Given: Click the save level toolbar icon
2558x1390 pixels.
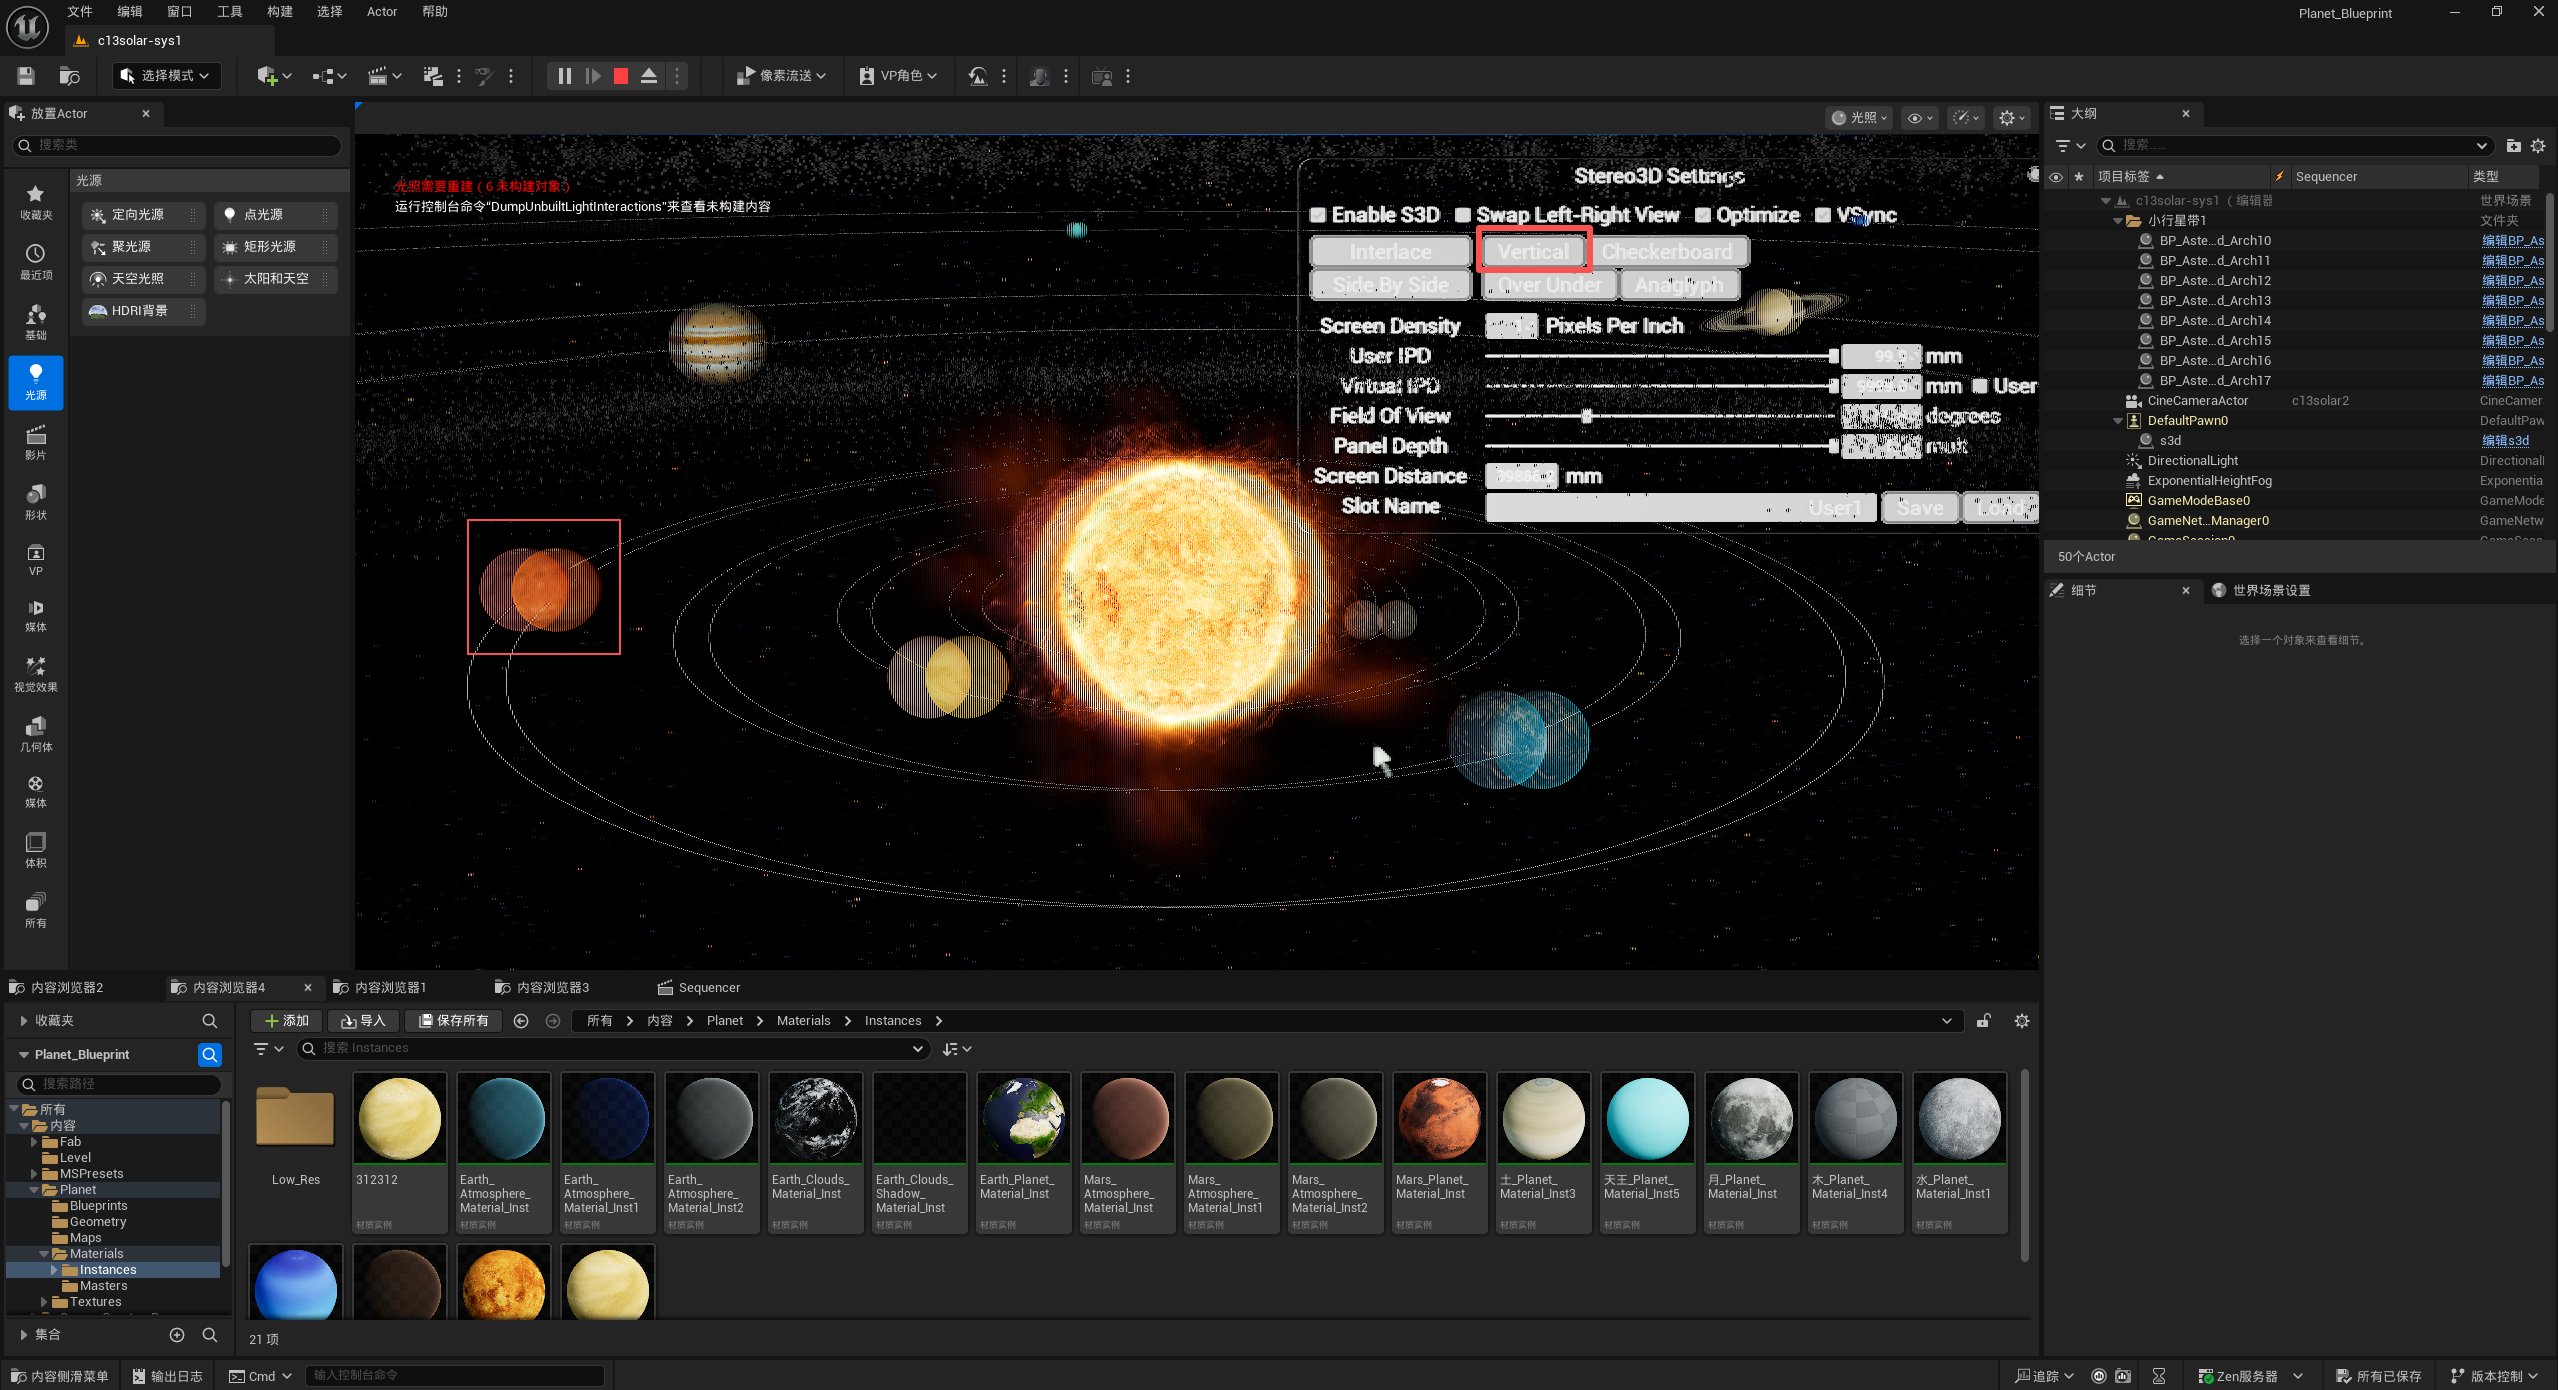Looking at the screenshot, I should [x=26, y=76].
